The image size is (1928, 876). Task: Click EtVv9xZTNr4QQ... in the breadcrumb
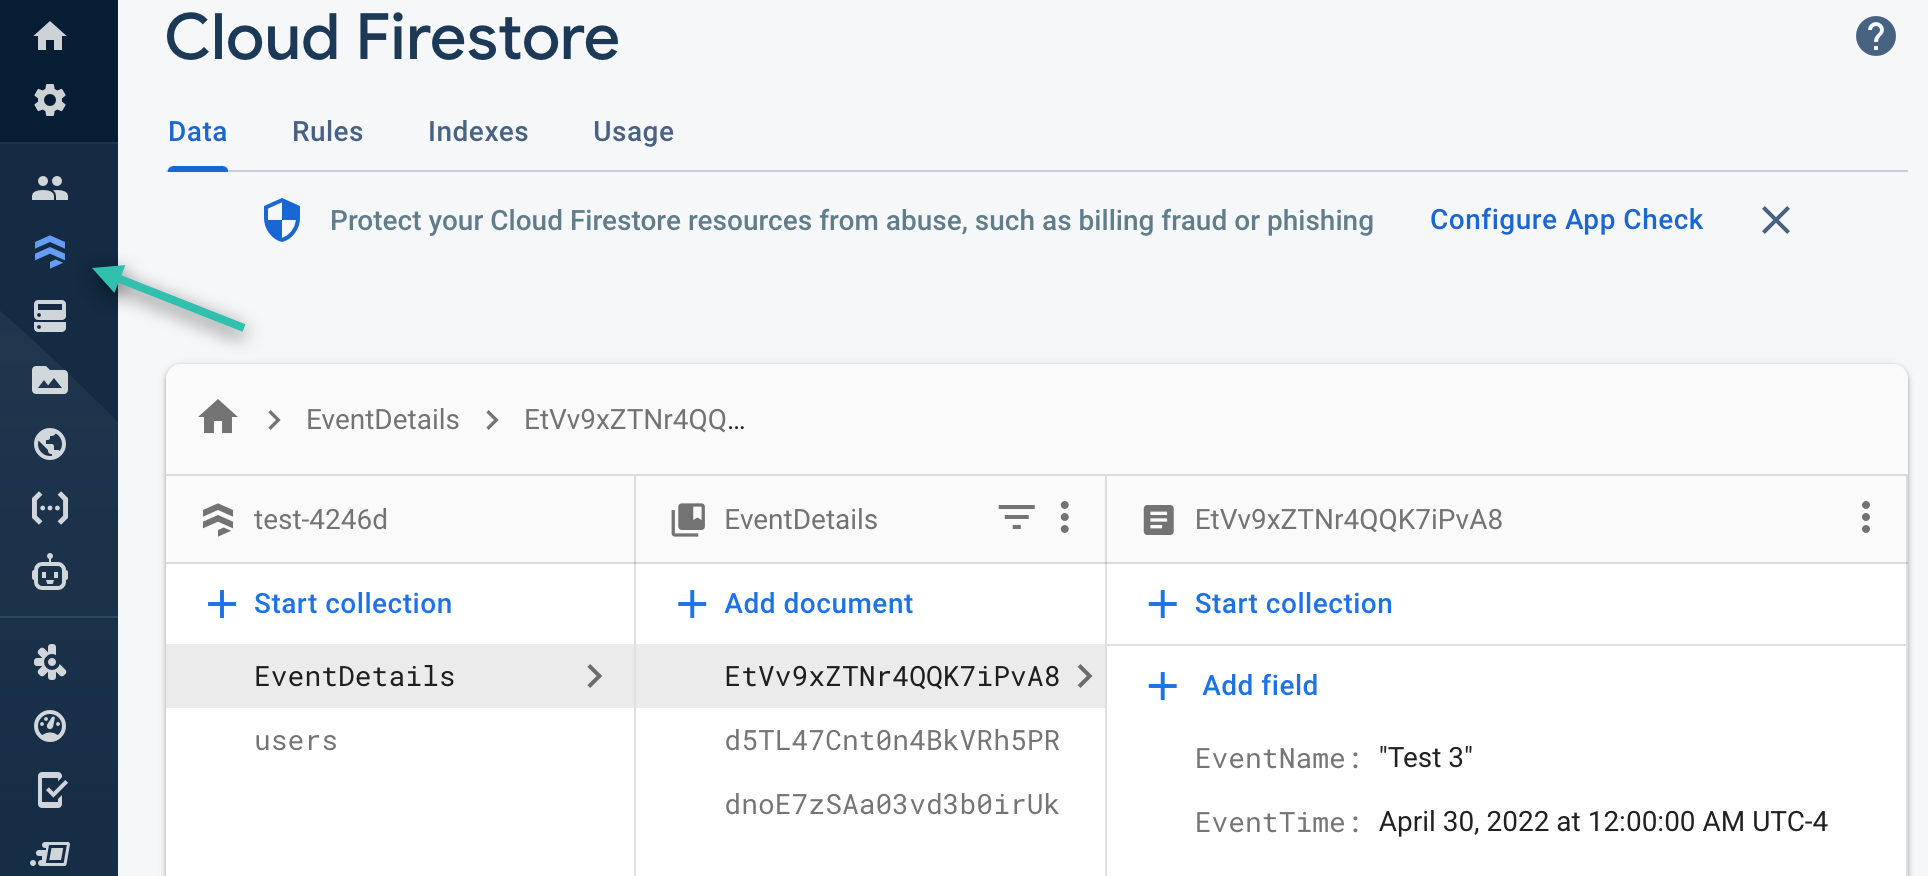coord(635,420)
